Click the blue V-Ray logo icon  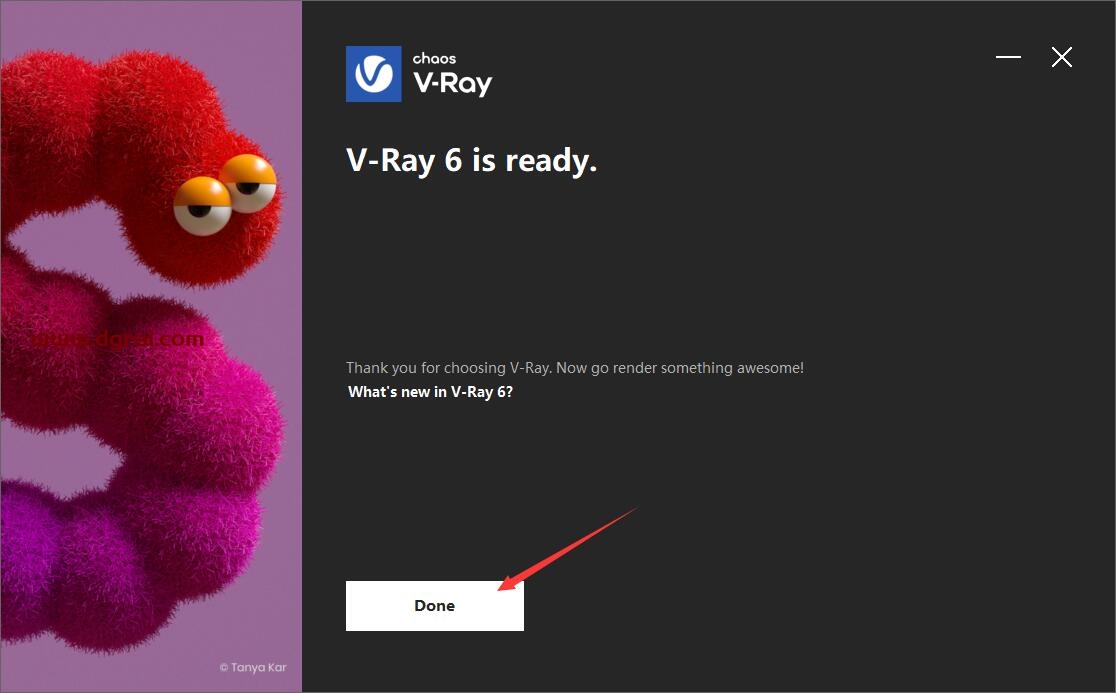coord(374,74)
